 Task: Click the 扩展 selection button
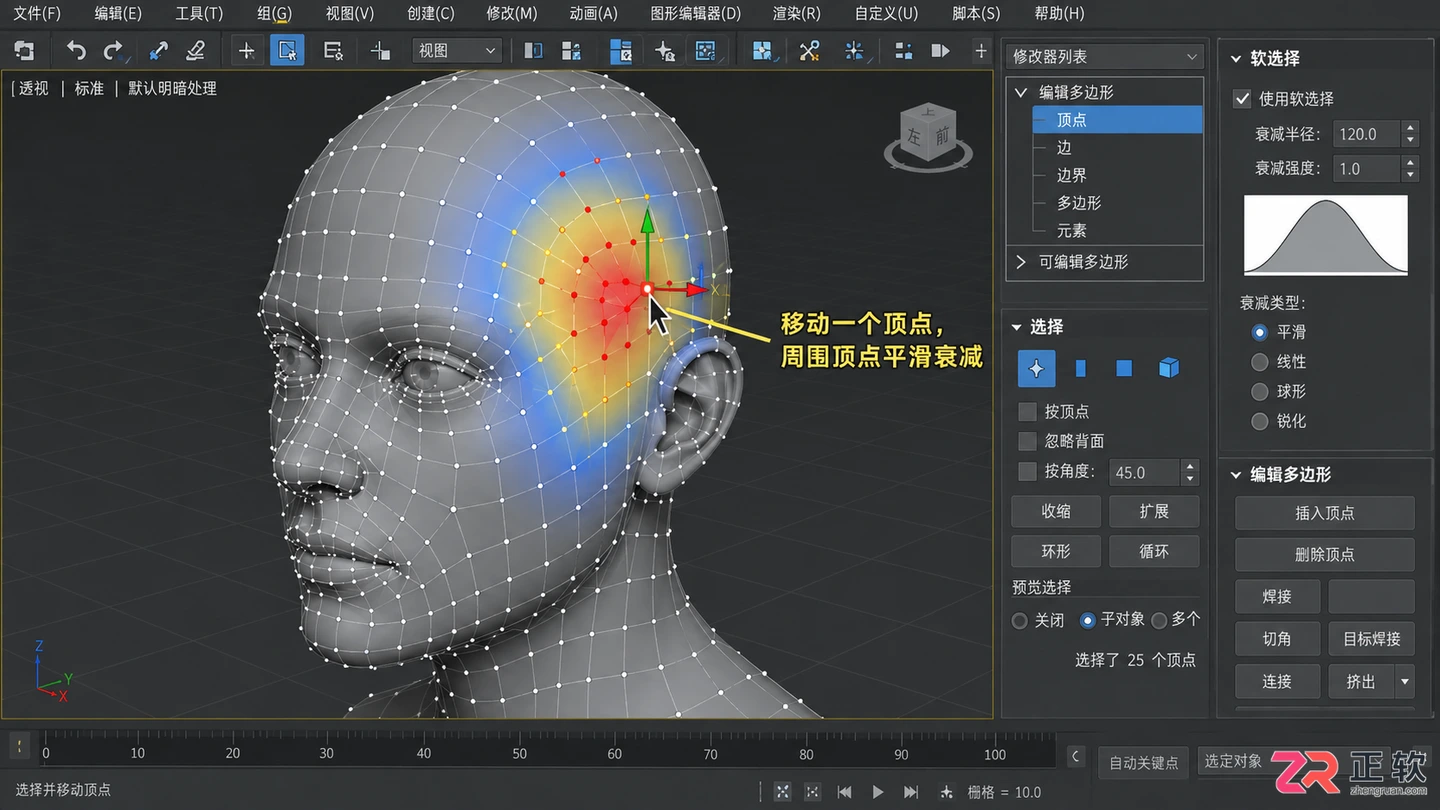click(1154, 512)
